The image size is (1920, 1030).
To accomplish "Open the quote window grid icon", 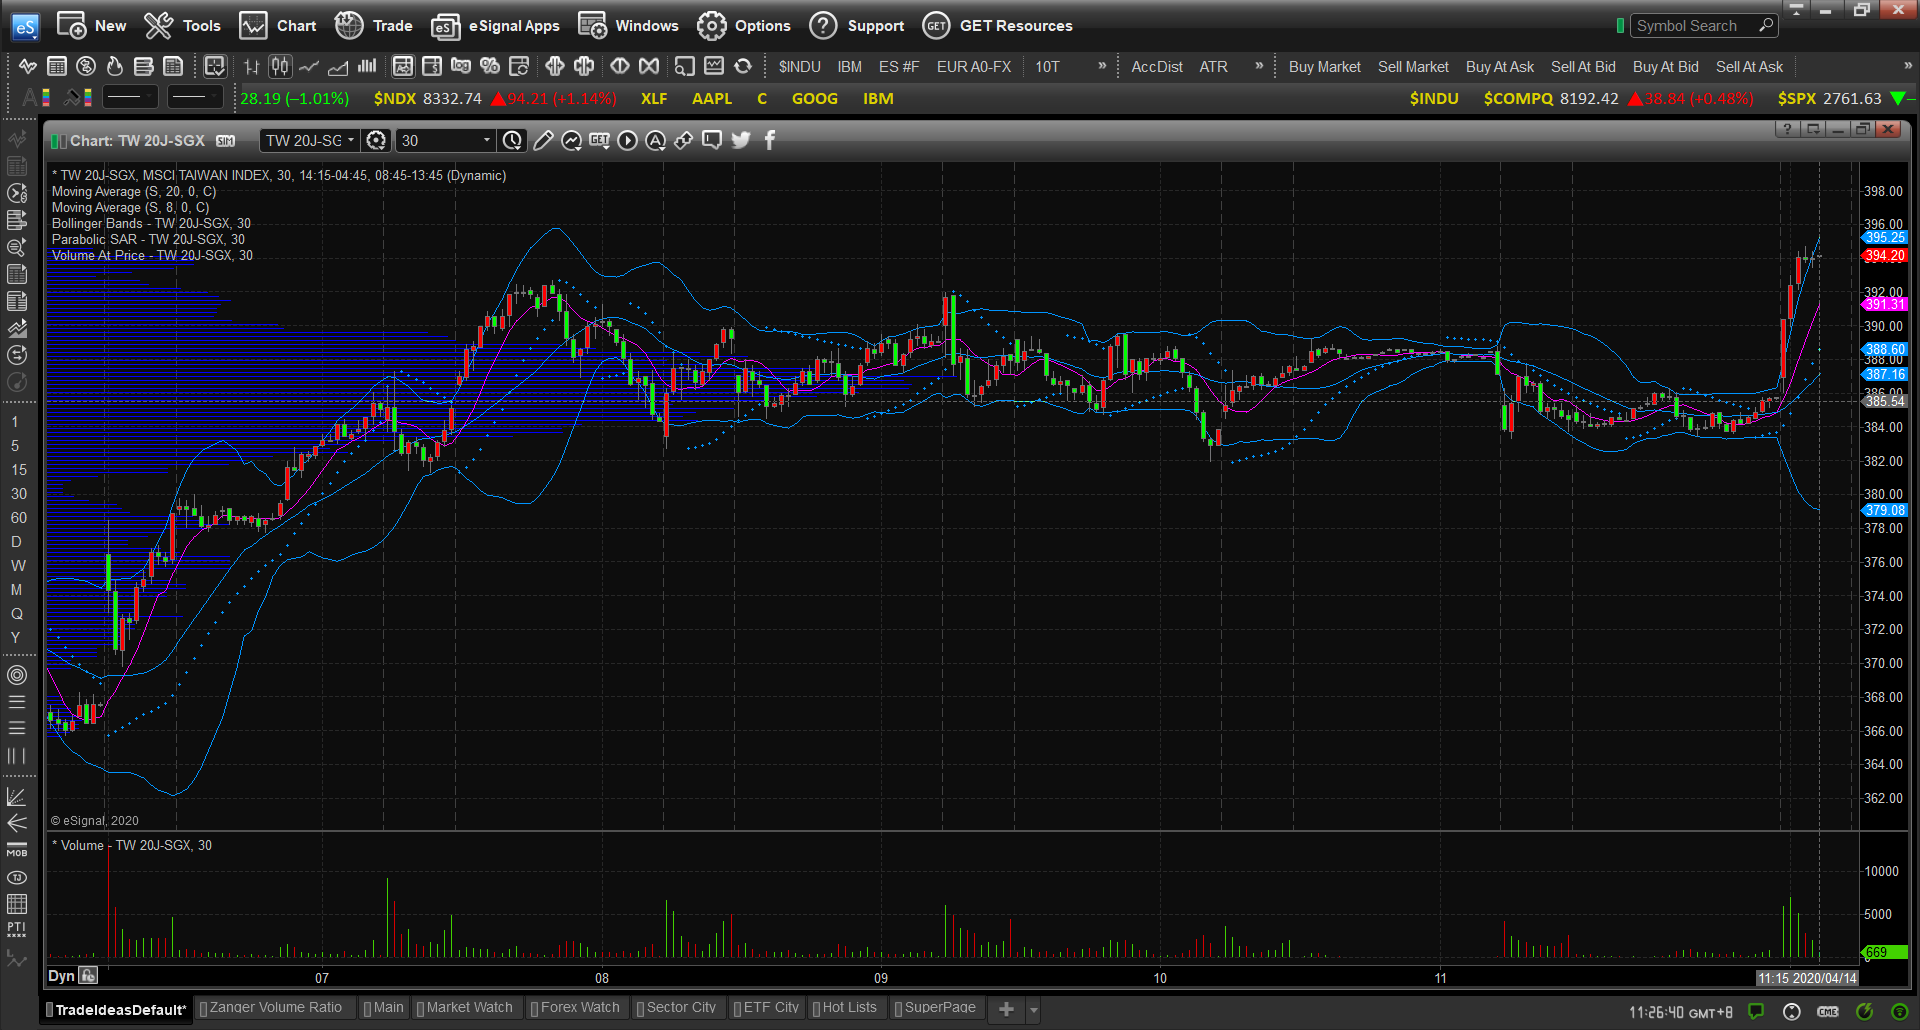I will click(57, 66).
